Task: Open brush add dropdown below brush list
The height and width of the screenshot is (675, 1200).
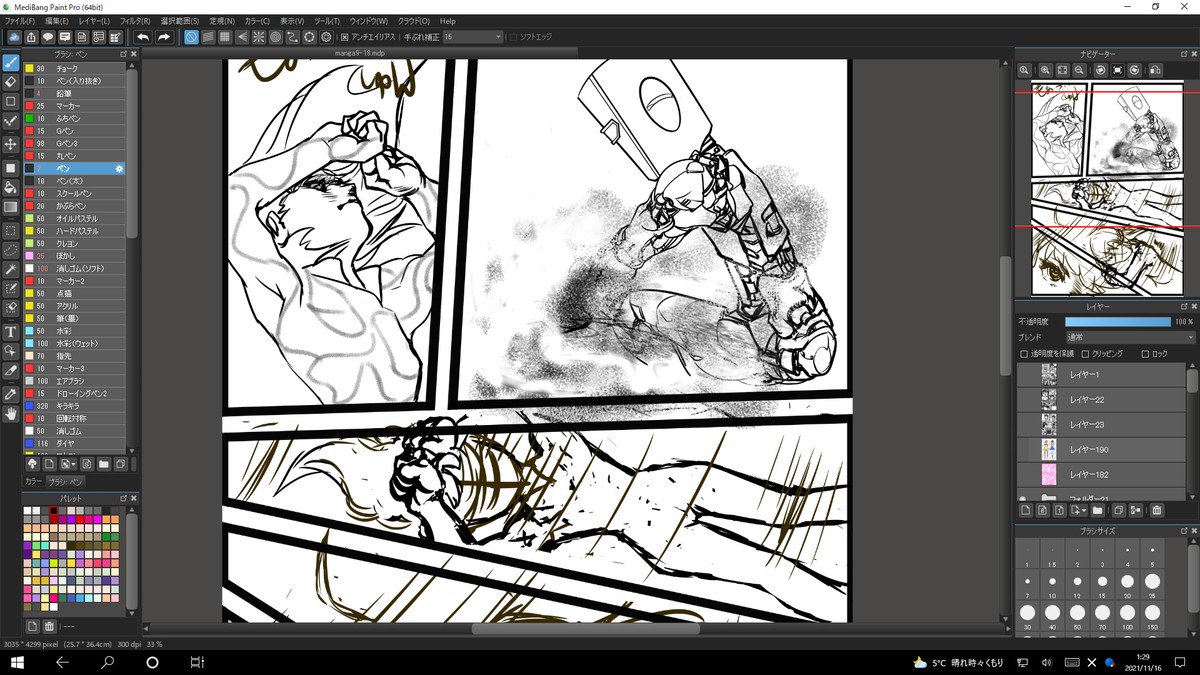Action: coord(67,464)
